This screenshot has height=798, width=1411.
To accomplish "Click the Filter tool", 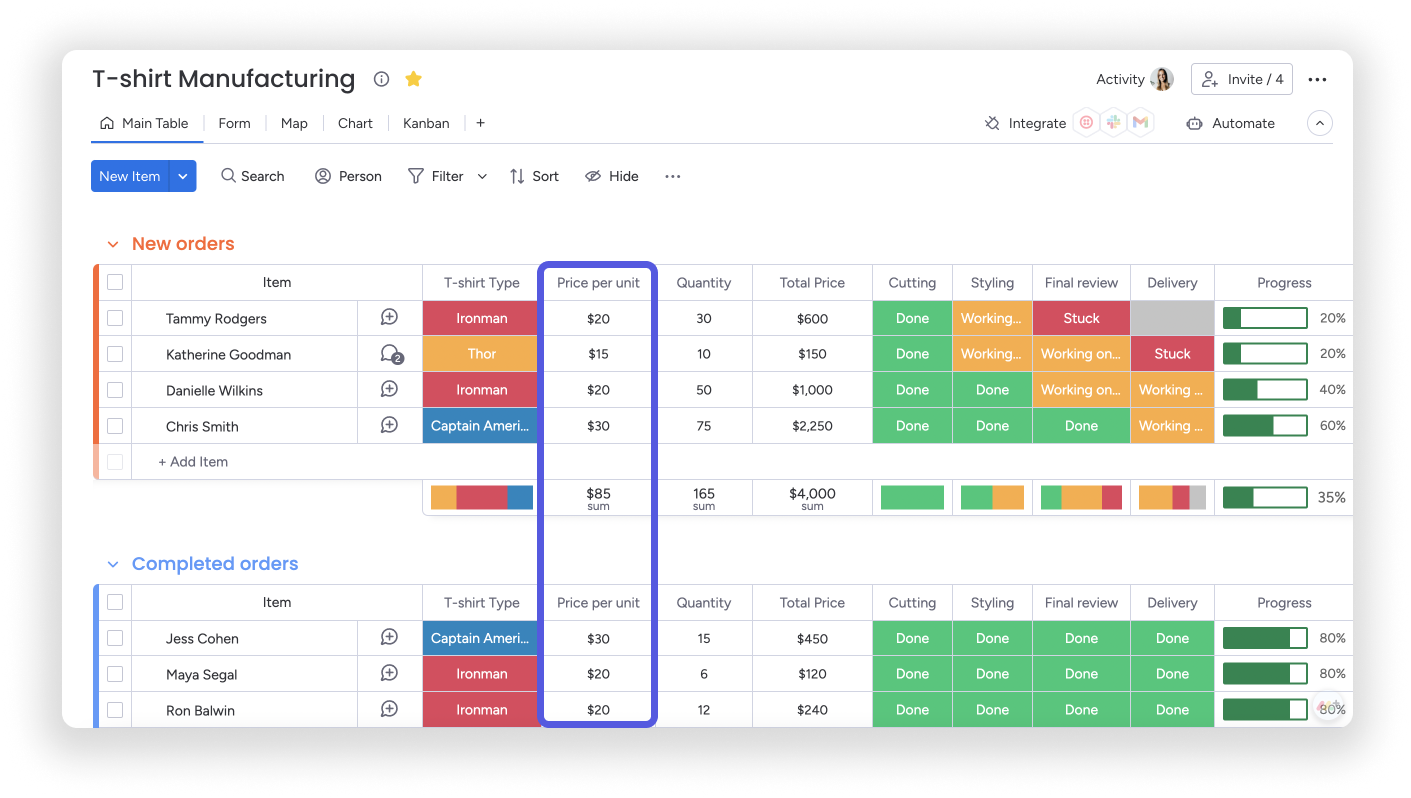I will 436,176.
